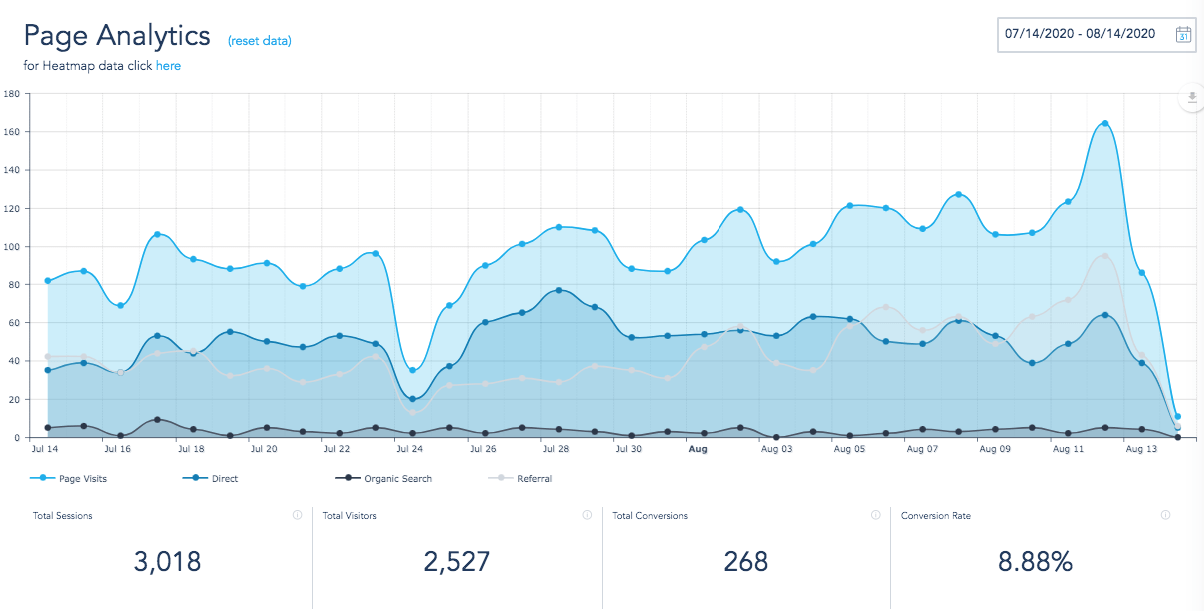1204x611 pixels.
Task: Click the Total Sessions label
Action: 63,516
